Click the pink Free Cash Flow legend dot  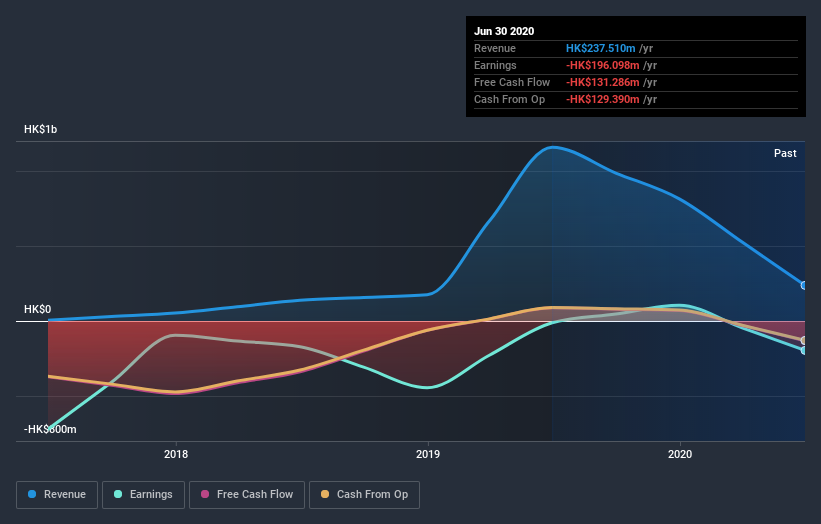(x=205, y=494)
